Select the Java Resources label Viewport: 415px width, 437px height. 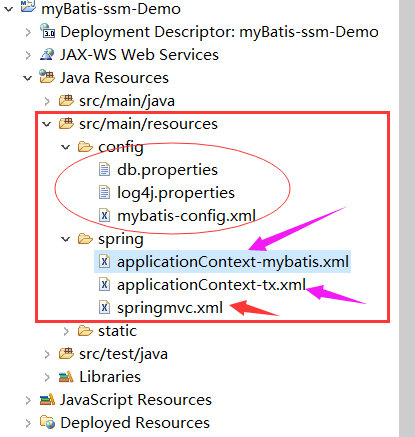pyautogui.click(x=114, y=78)
